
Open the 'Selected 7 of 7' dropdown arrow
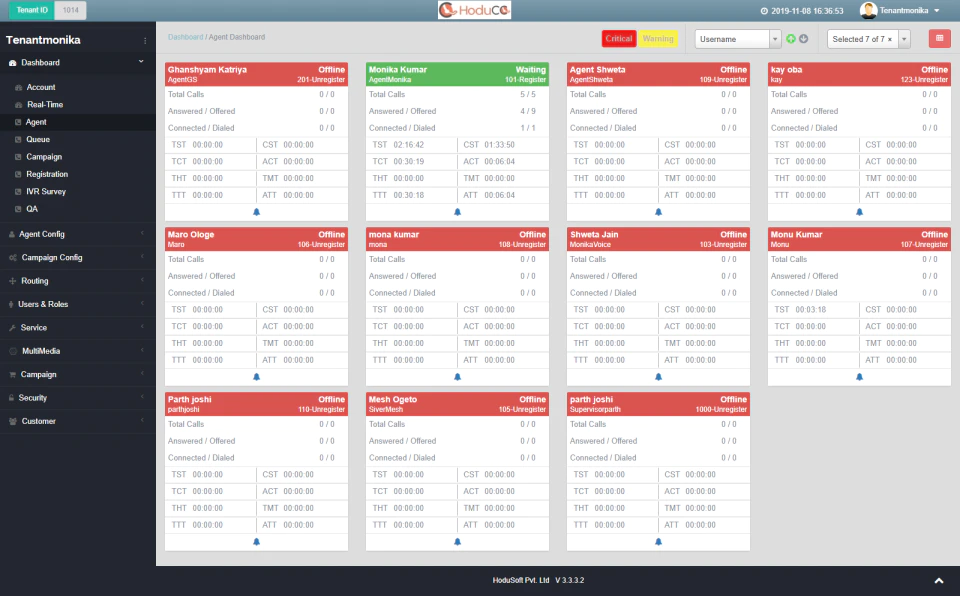tap(904, 39)
